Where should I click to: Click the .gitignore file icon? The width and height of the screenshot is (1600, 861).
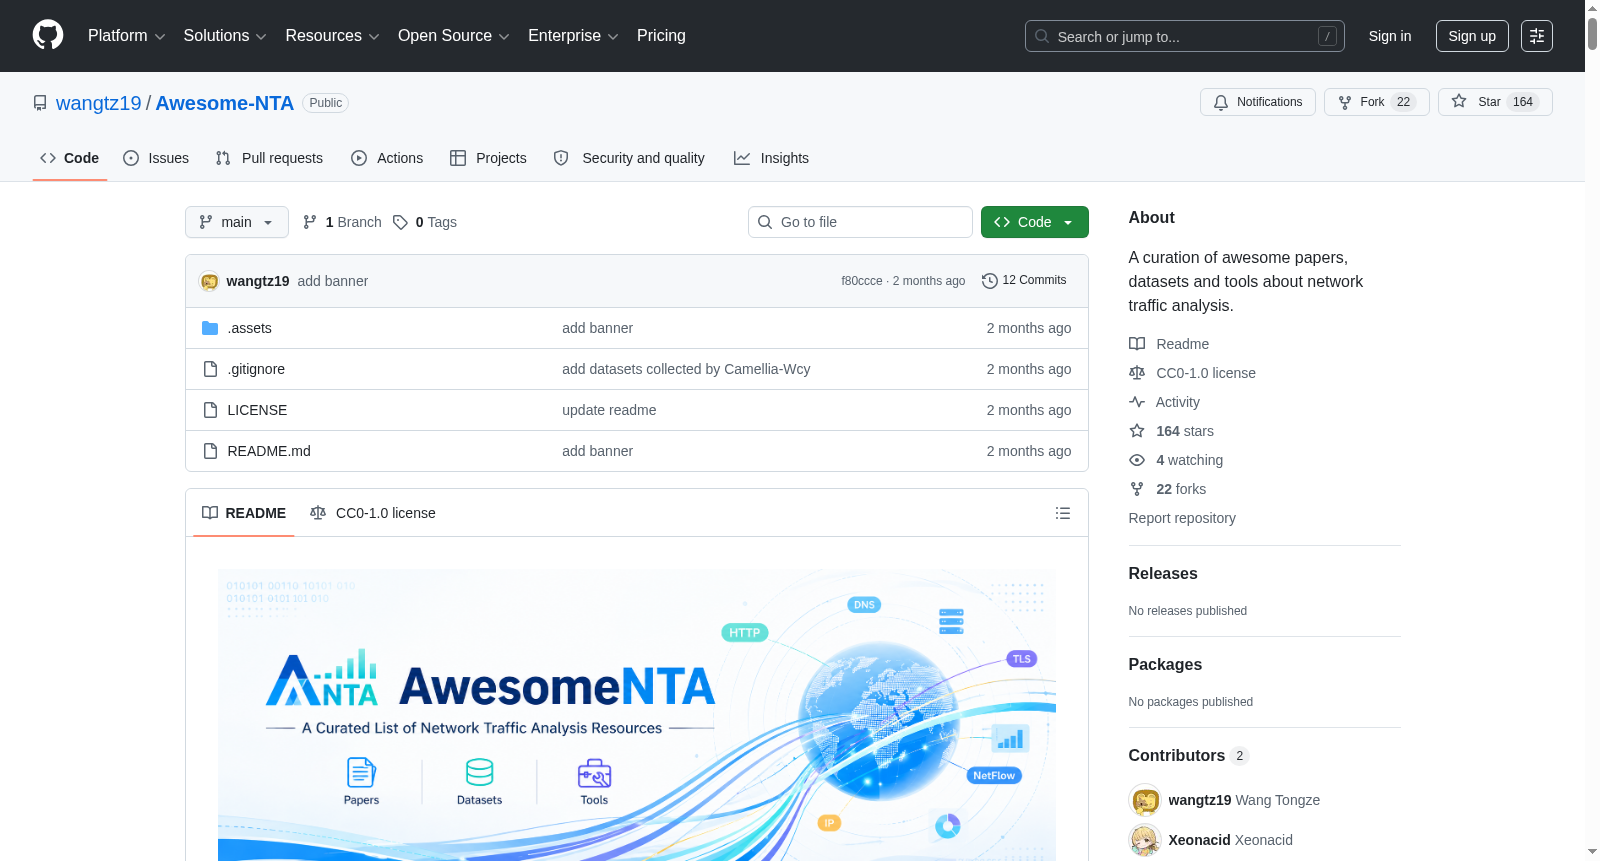pos(210,369)
